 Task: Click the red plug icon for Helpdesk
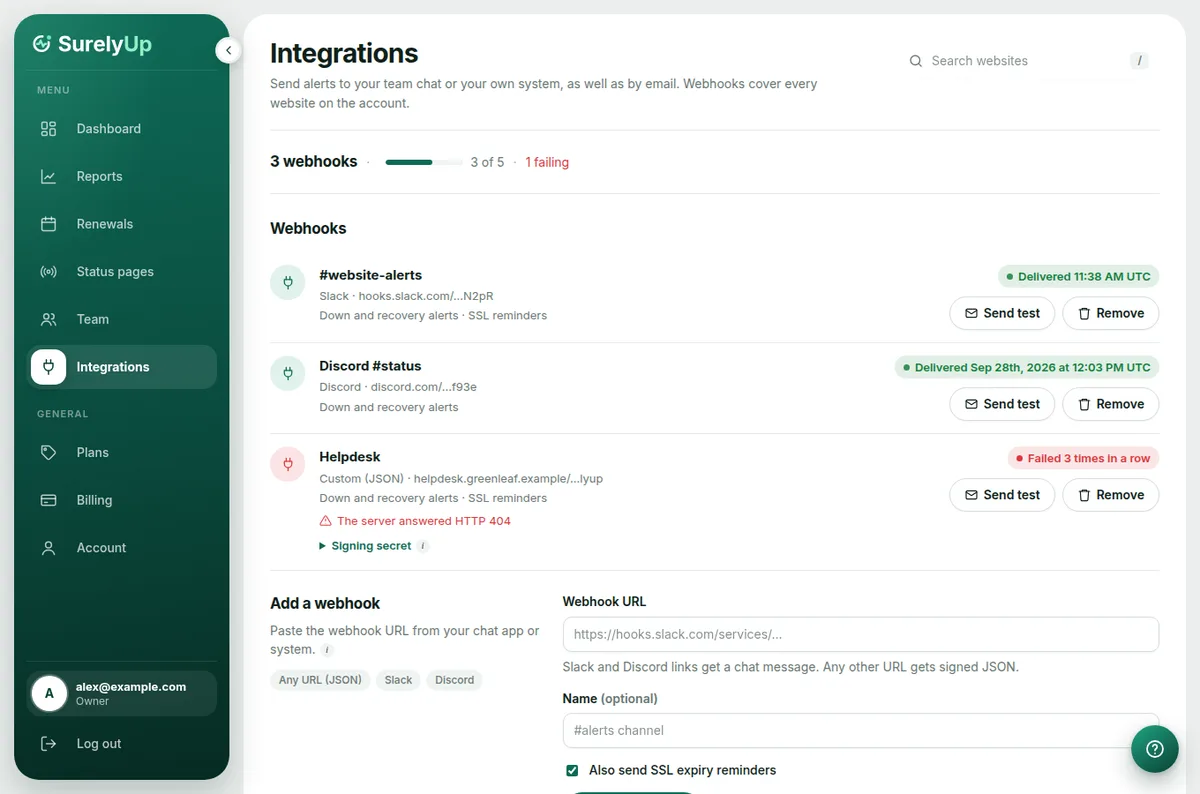tap(288, 465)
